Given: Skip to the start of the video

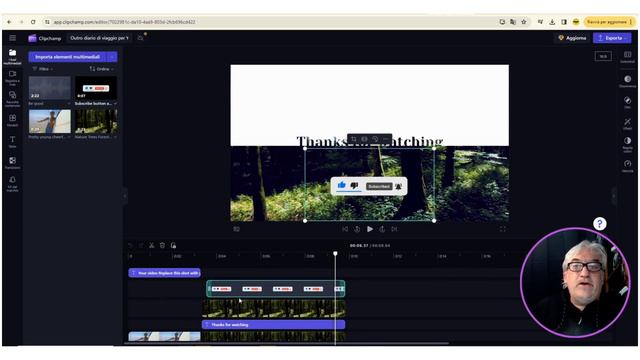Looking at the screenshot, I should pos(345,229).
